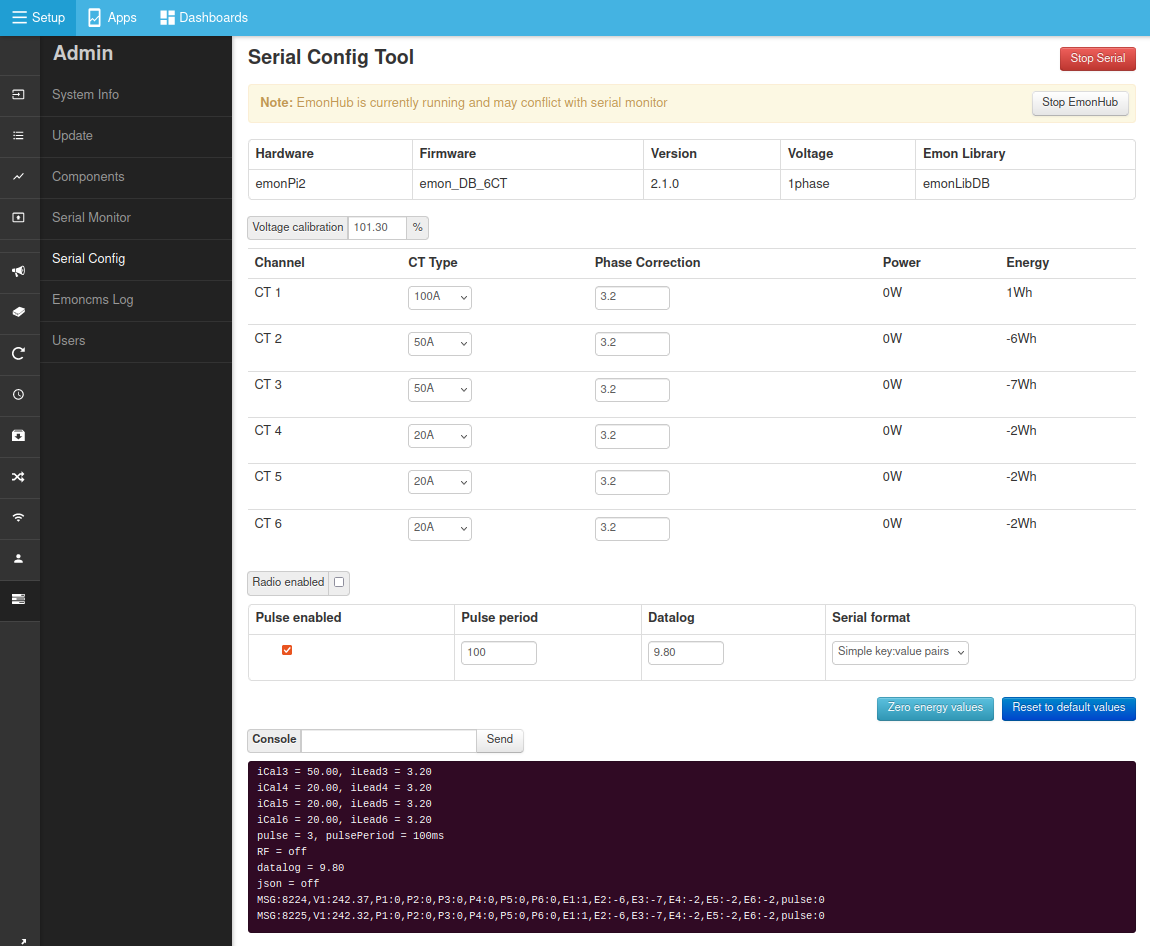Open the CT 4 type dropdown
The image size is (1150, 946).
coord(439,436)
